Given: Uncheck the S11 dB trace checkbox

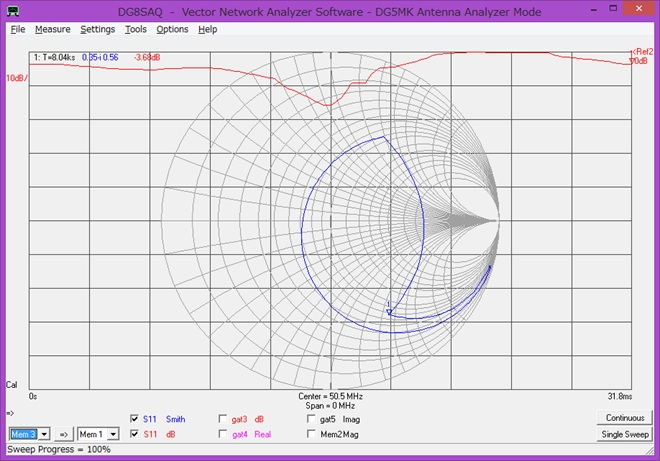Looking at the screenshot, I should click(x=135, y=434).
